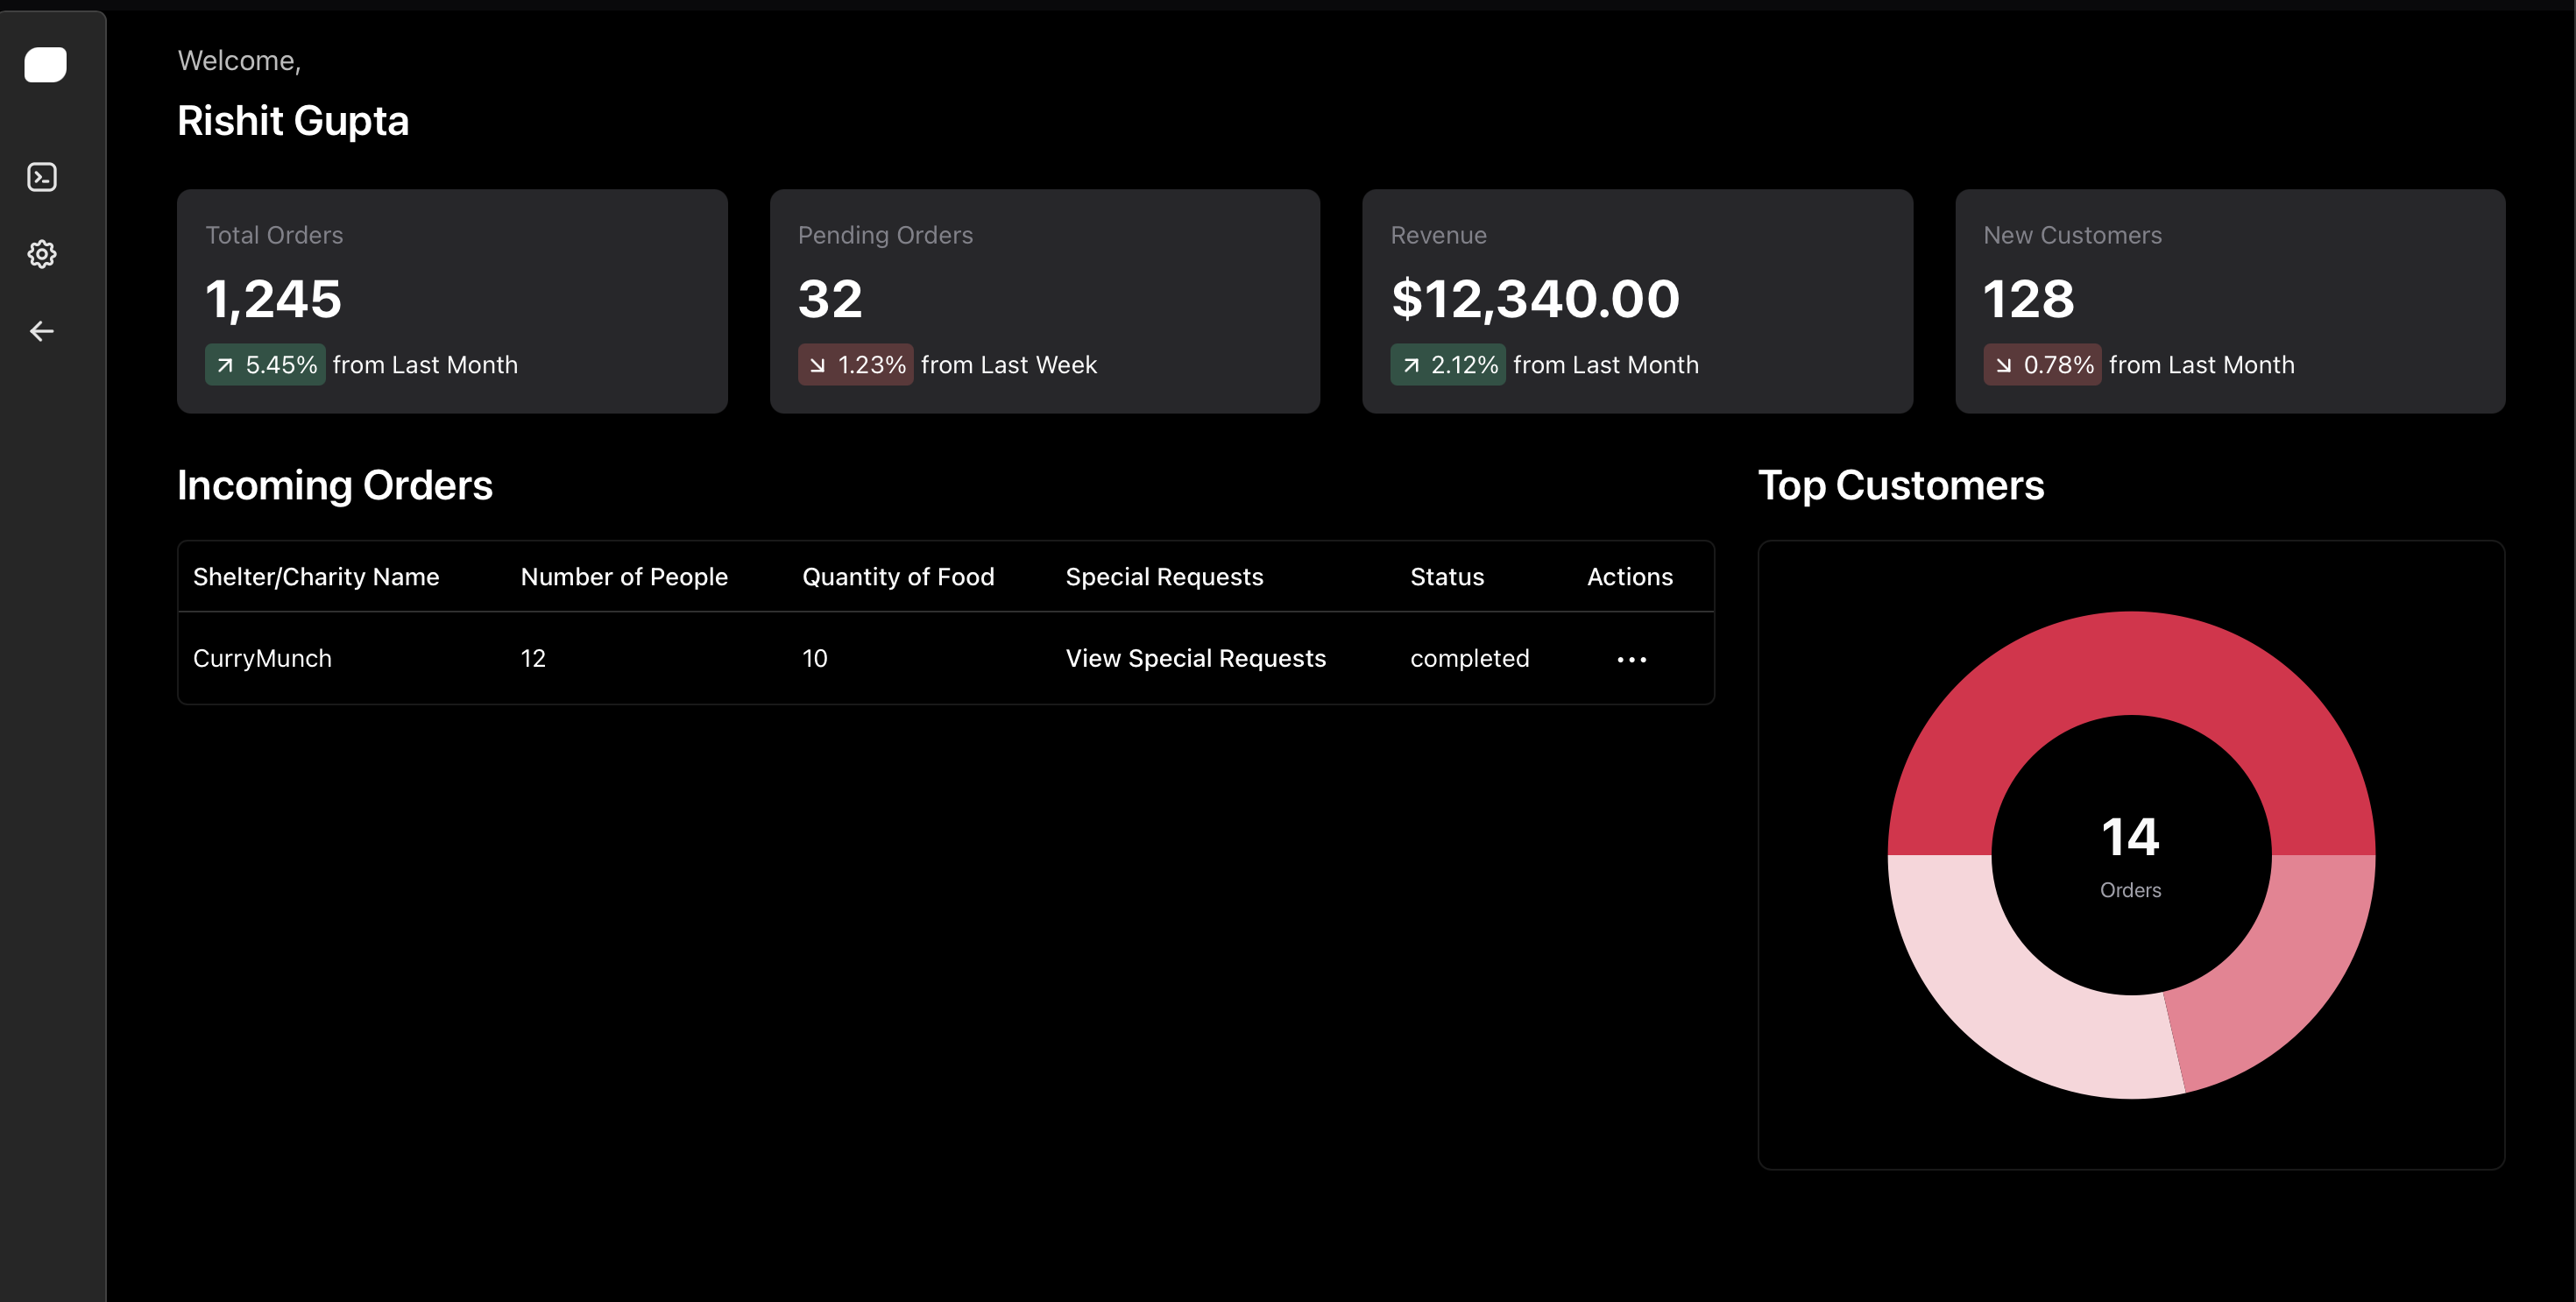The width and height of the screenshot is (2576, 1302).
Task: Open settings via the gear icon
Action: 42,254
